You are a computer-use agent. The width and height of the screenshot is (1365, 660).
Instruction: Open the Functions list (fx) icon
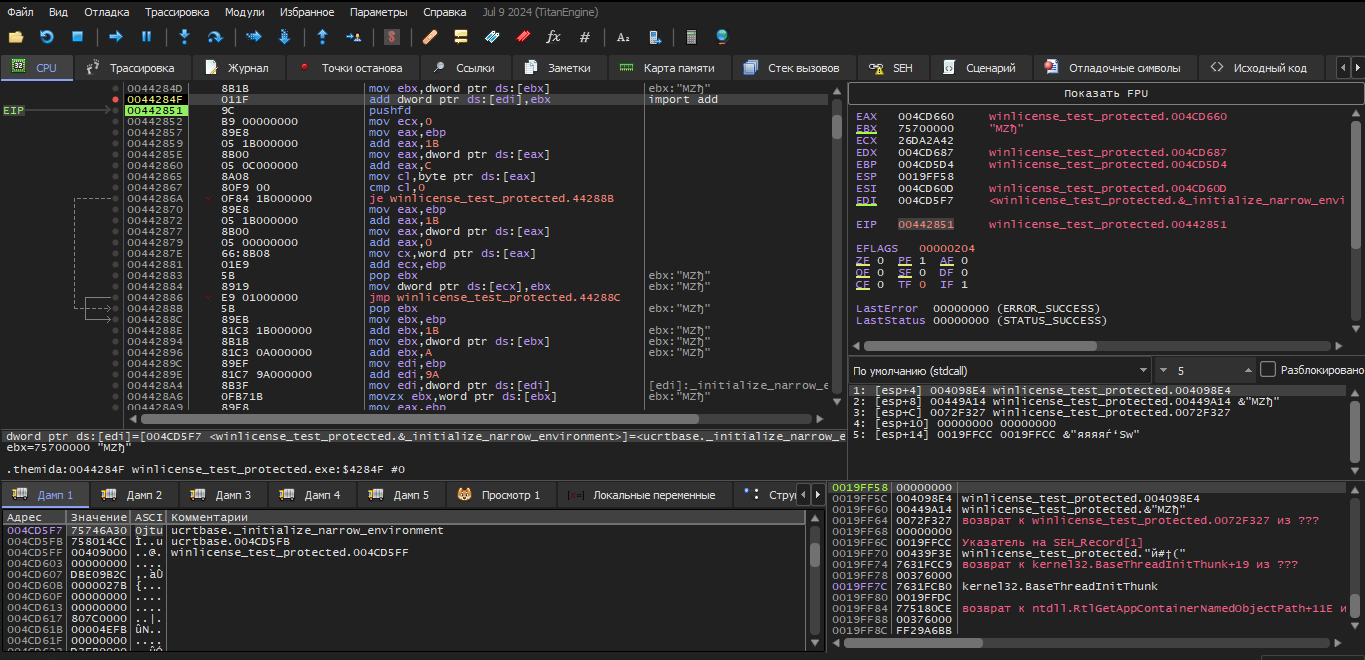point(553,37)
